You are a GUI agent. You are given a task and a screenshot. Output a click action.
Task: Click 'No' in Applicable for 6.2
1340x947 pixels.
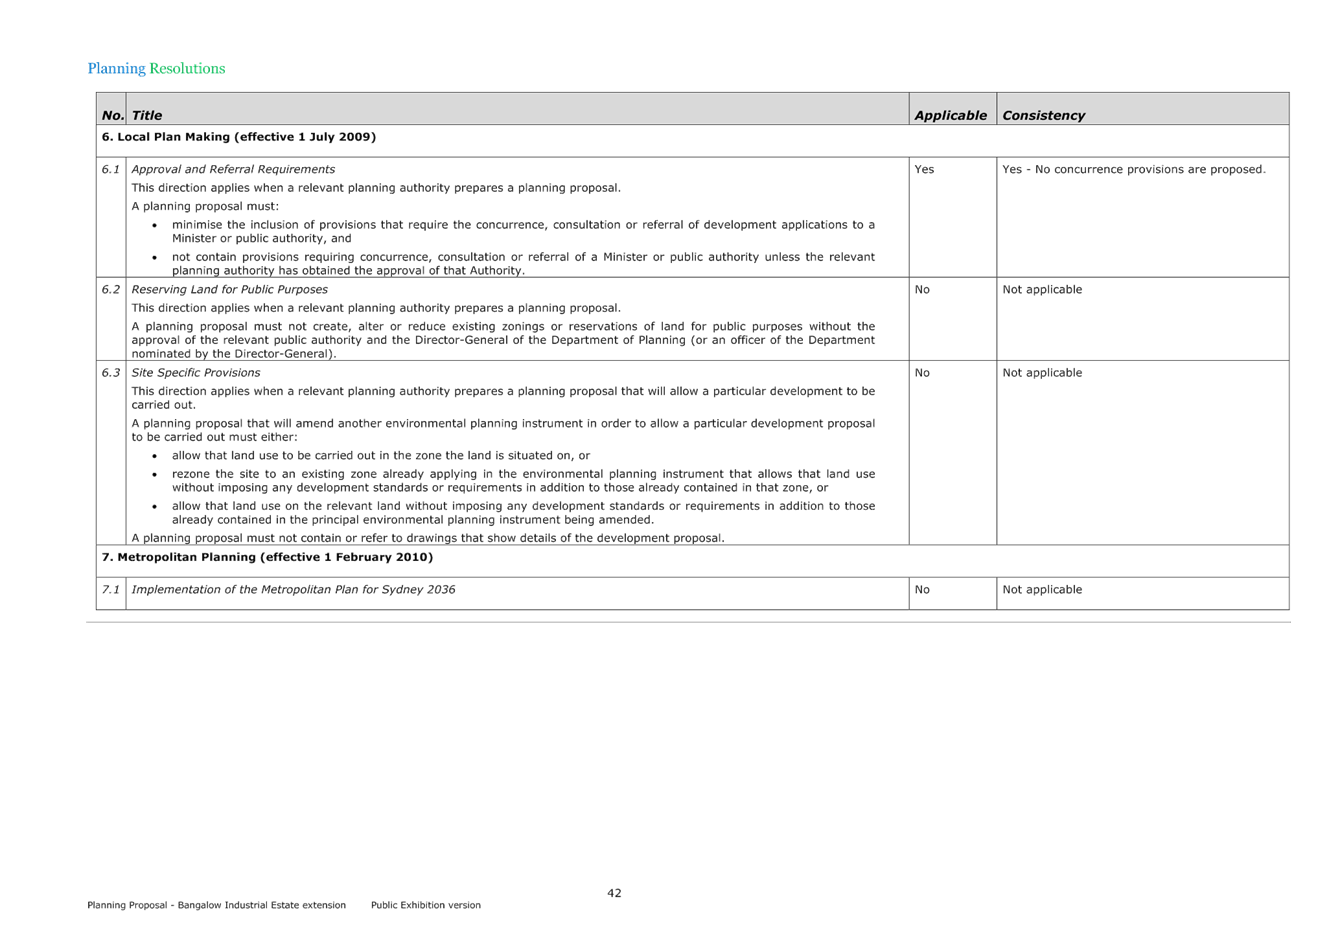click(x=922, y=289)
